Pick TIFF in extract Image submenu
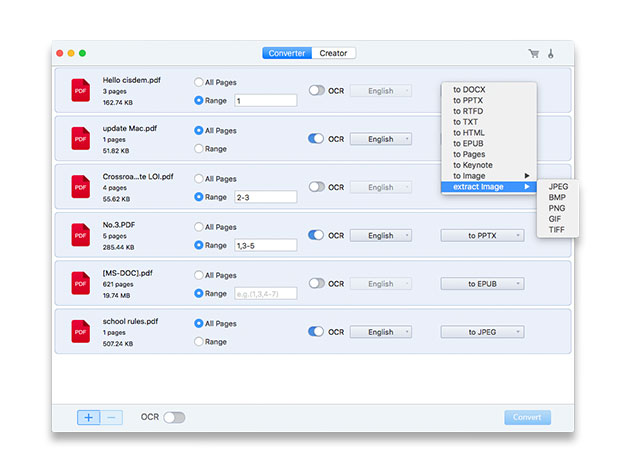 click(x=558, y=230)
